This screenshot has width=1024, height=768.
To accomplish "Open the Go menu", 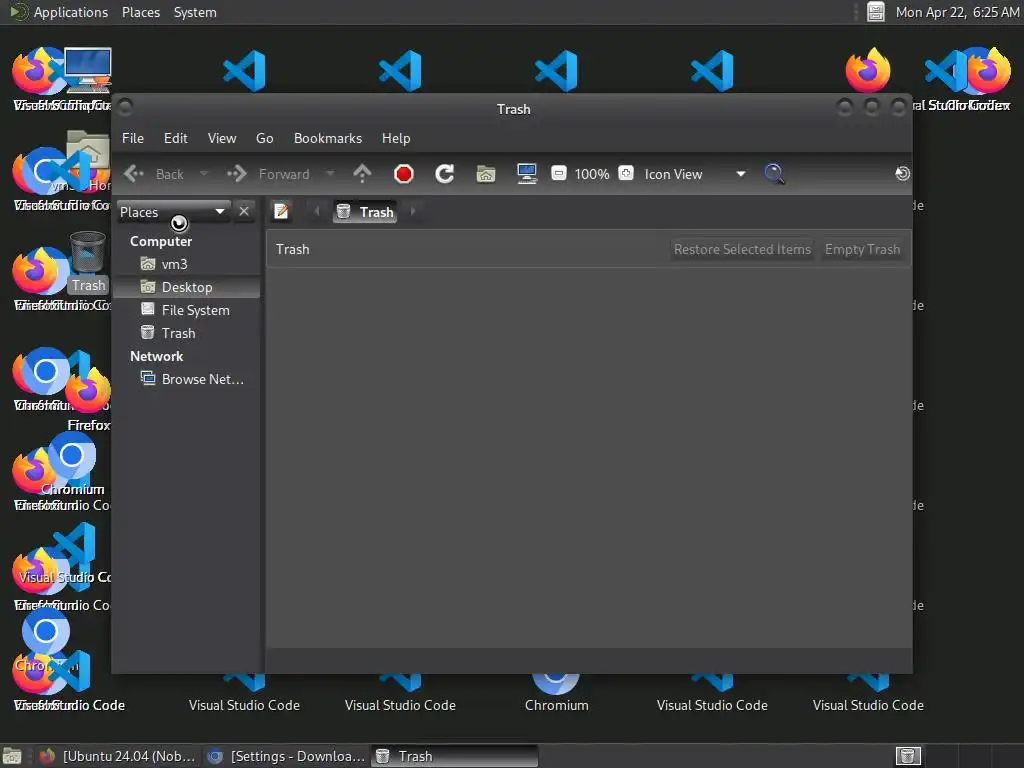I will [264, 138].
